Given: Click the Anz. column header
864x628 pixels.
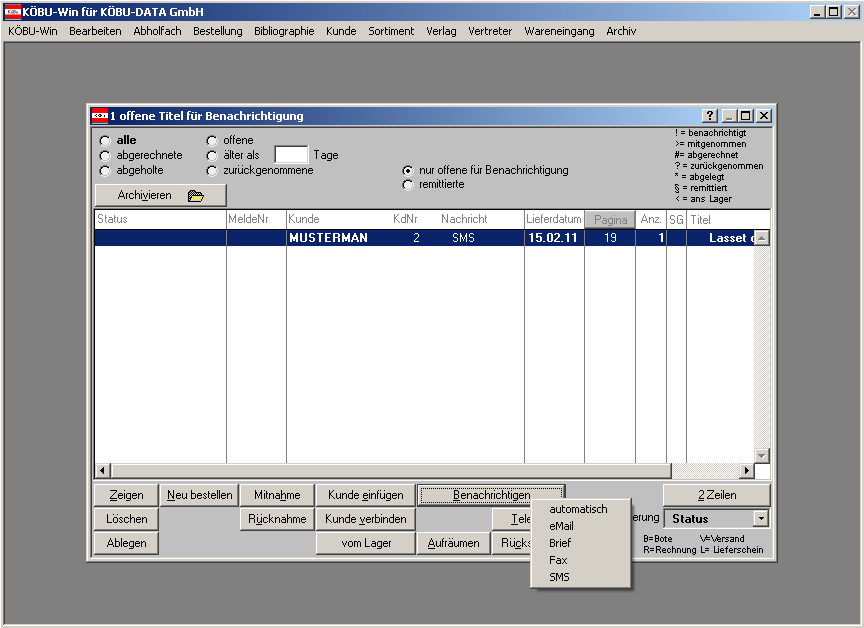Looking at the screenshot, I should 651,219.
